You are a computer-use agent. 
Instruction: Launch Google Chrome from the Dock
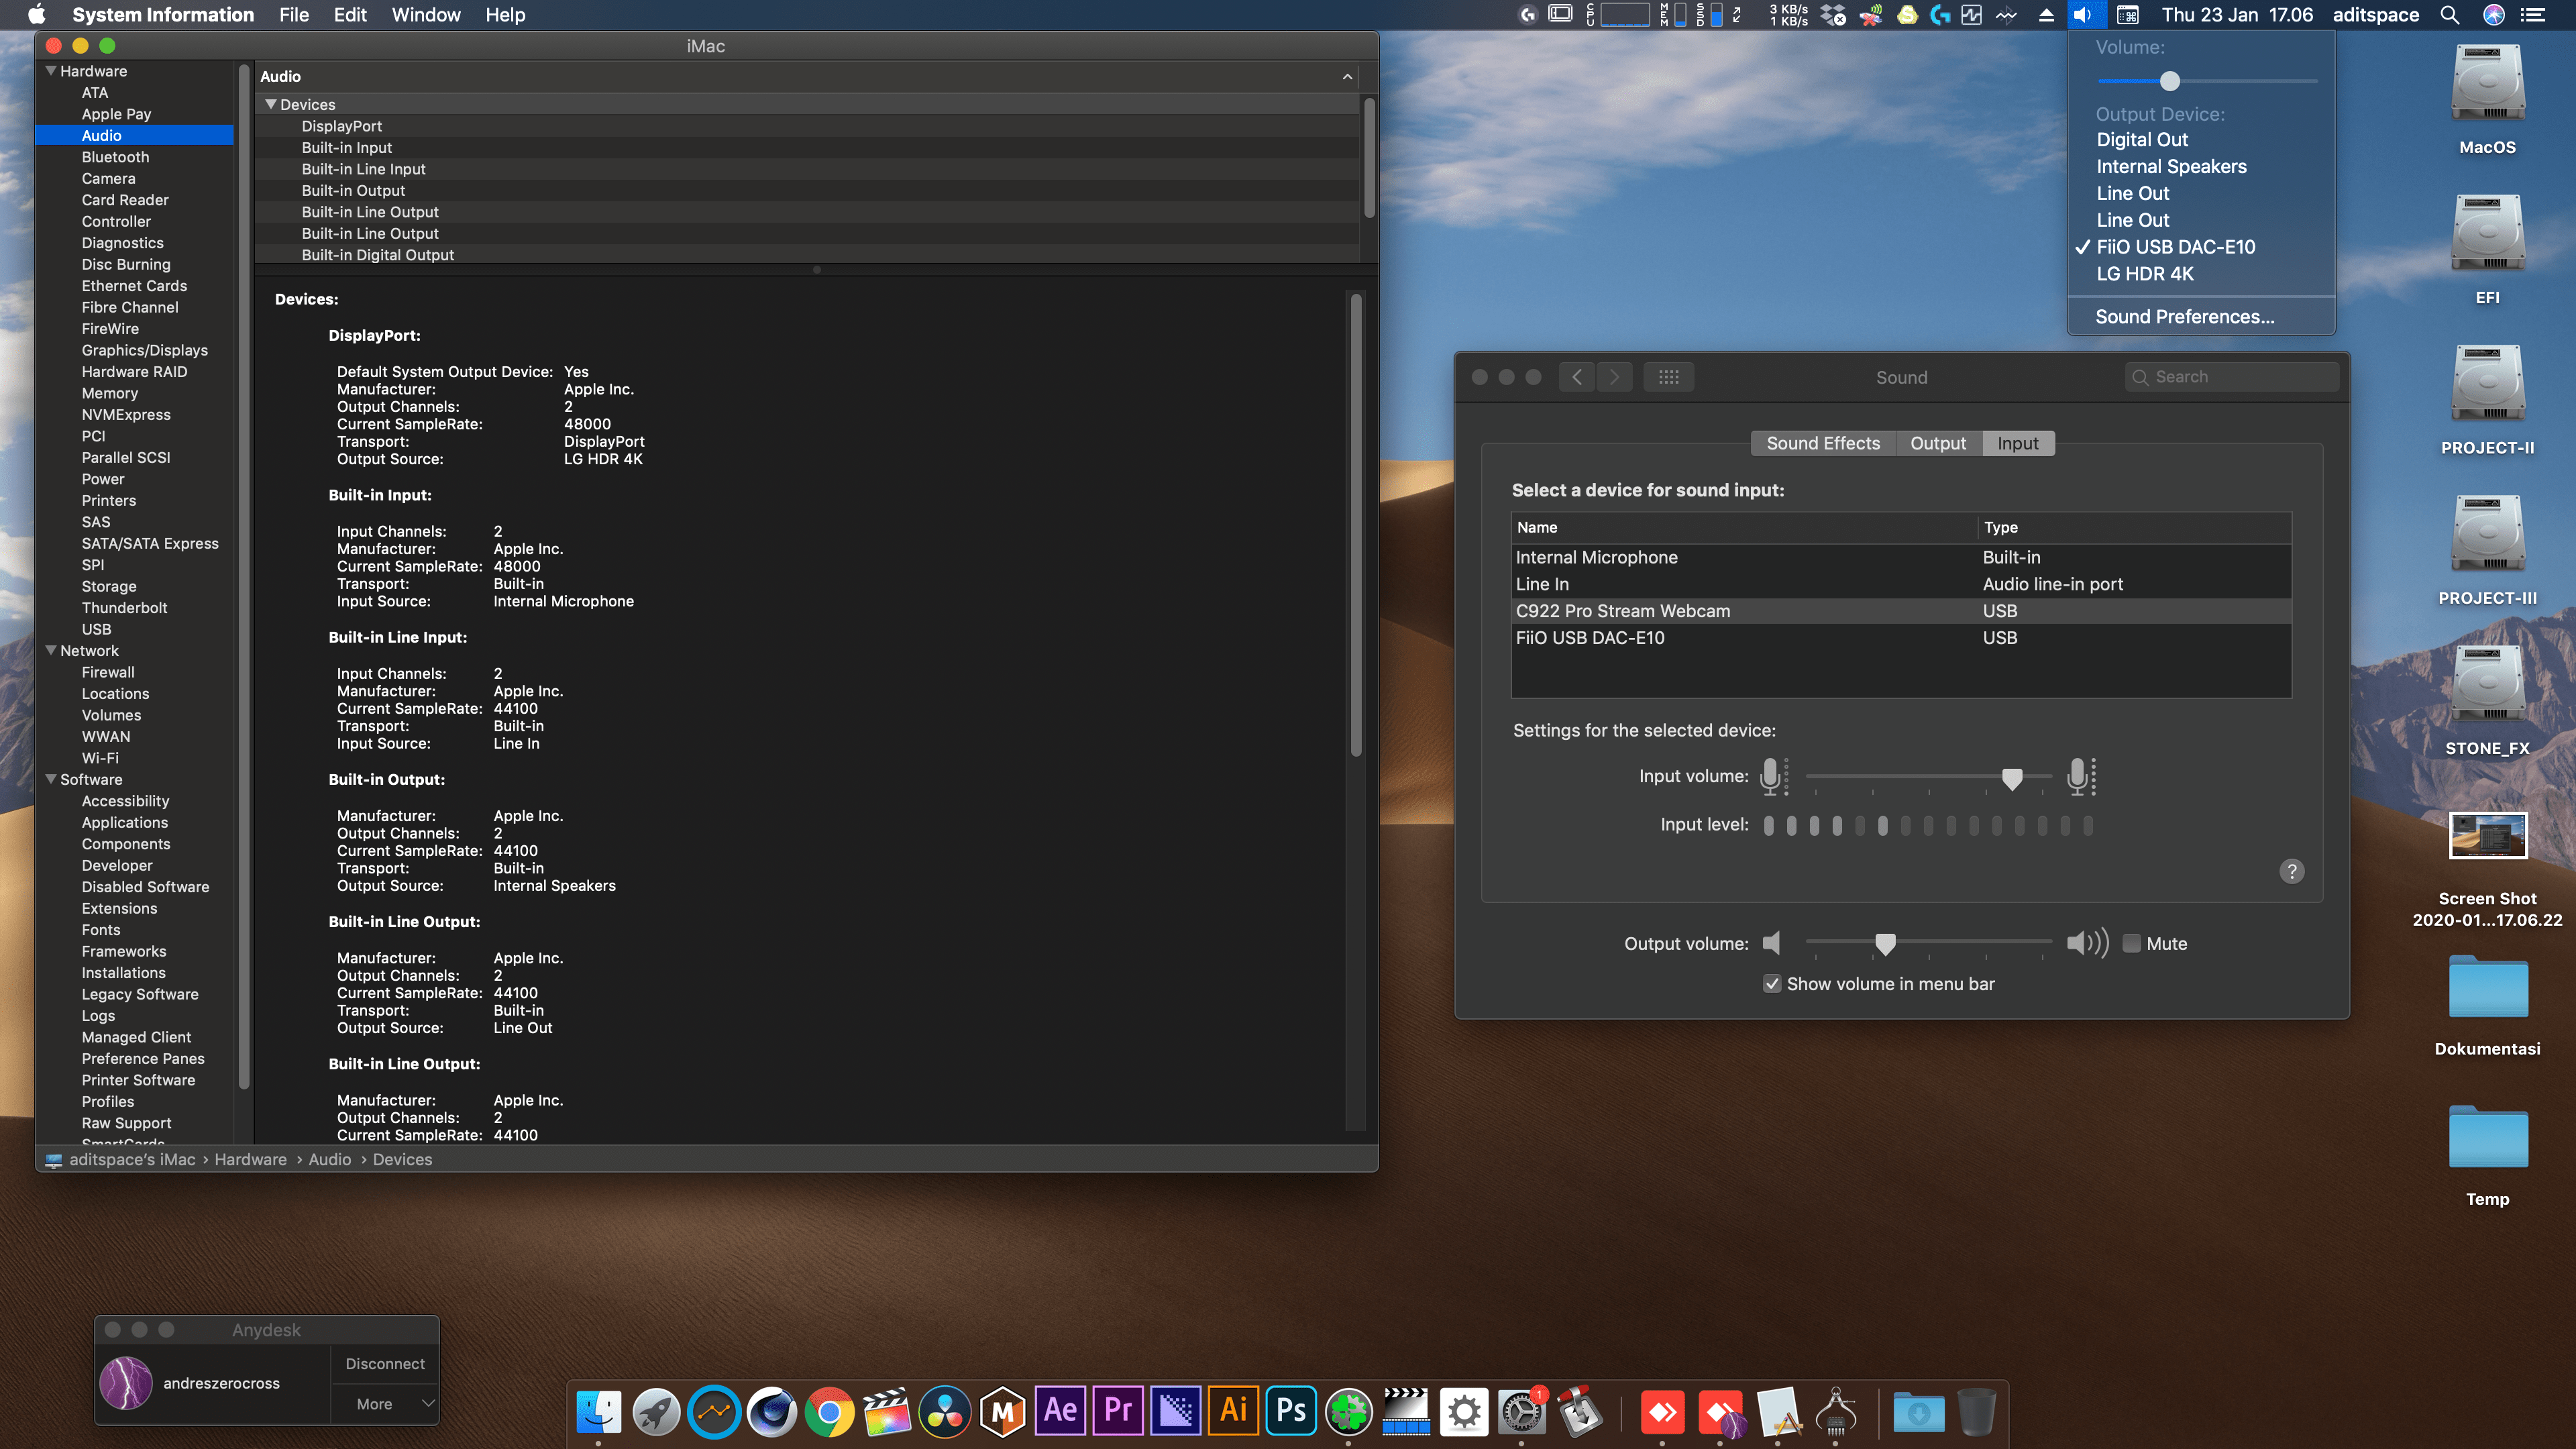point(830,1411)
